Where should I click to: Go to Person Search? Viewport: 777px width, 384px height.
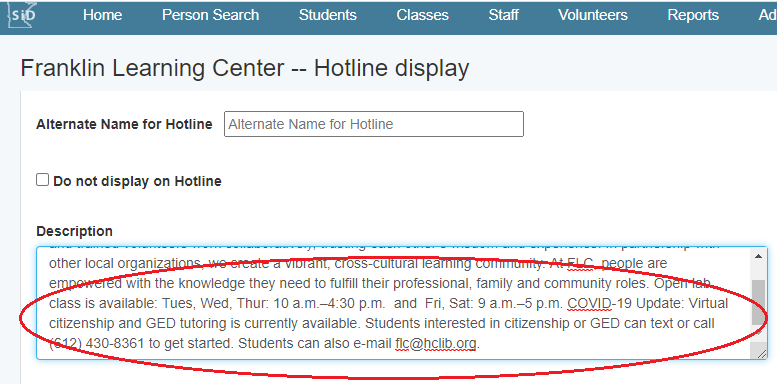pyautogui.click(x=211, y=15)
